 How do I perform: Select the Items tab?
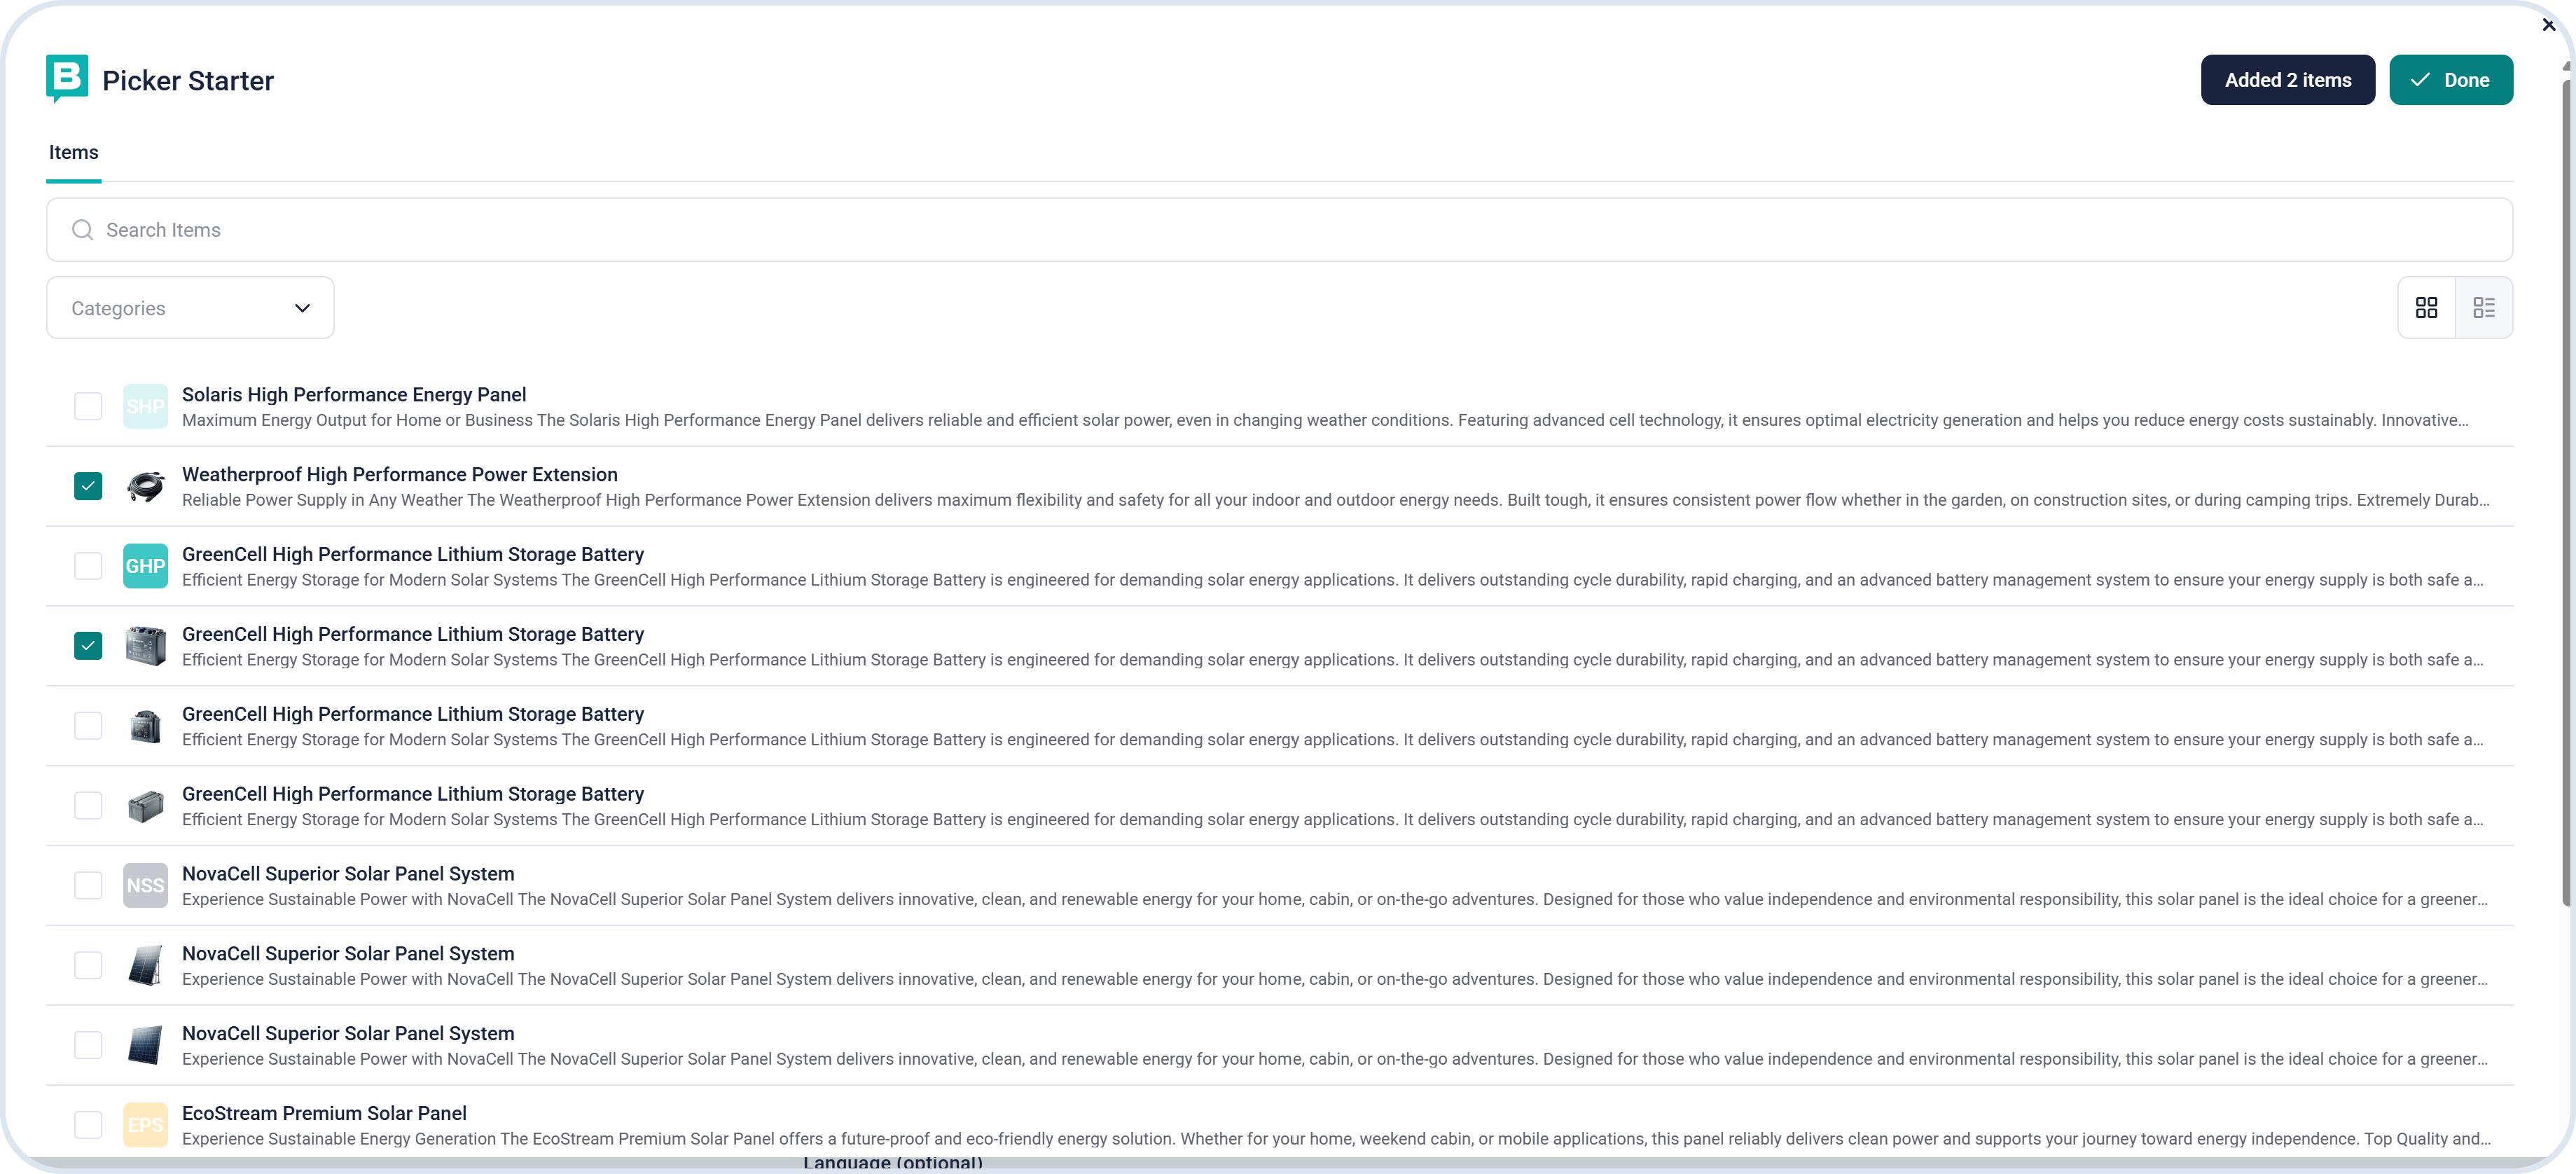click(73, 153)
